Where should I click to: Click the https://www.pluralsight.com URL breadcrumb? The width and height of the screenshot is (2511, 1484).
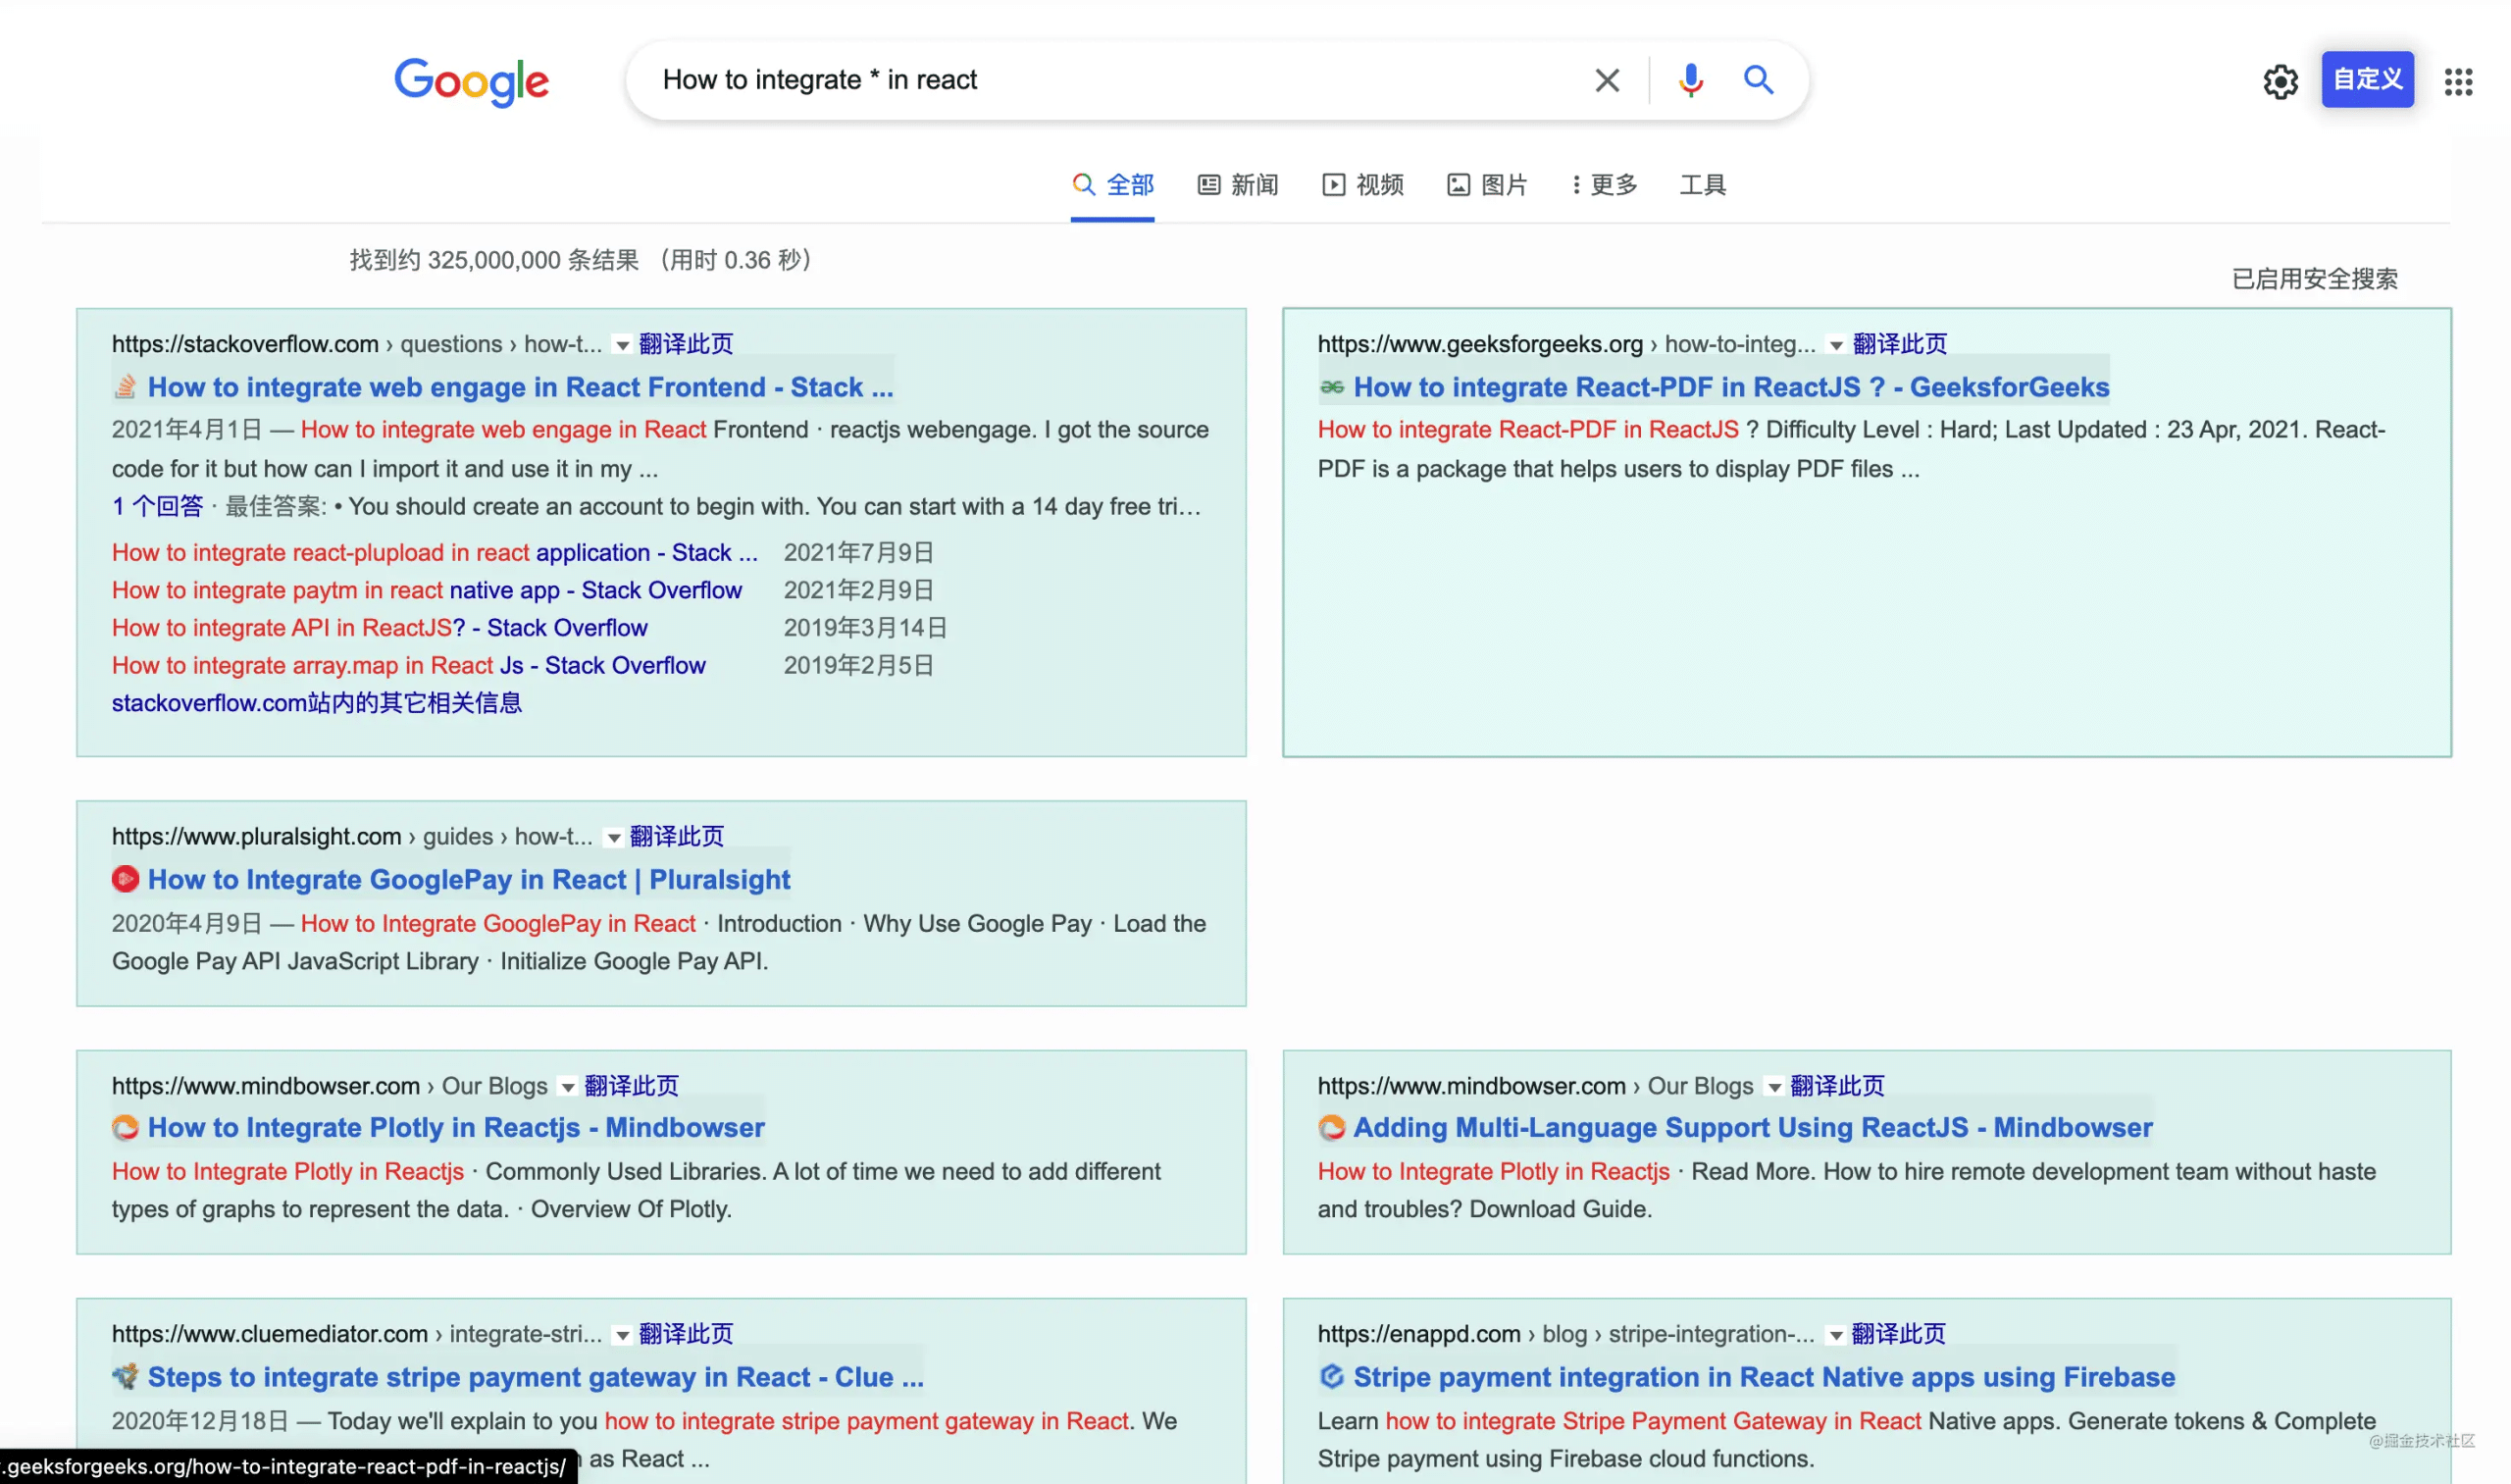coord(352,836)
